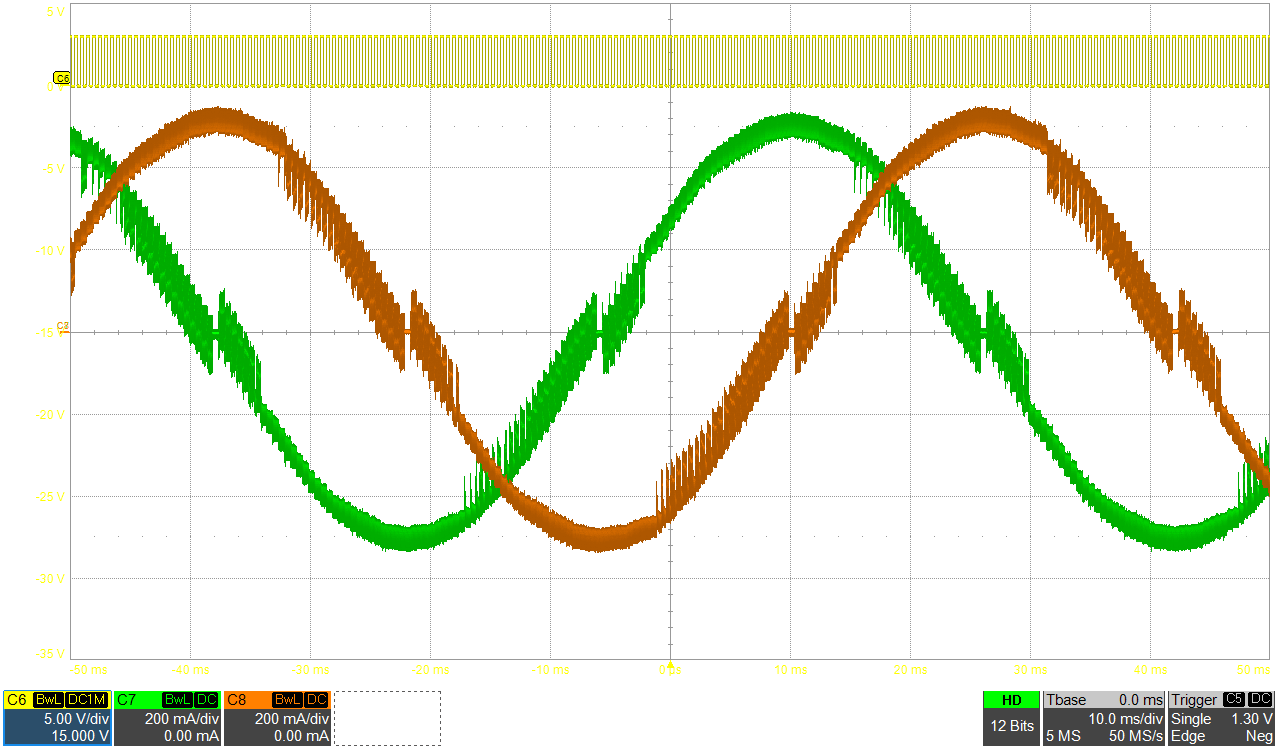Toggle the BwL bandwidth limit badge on C6

point(48,700)
